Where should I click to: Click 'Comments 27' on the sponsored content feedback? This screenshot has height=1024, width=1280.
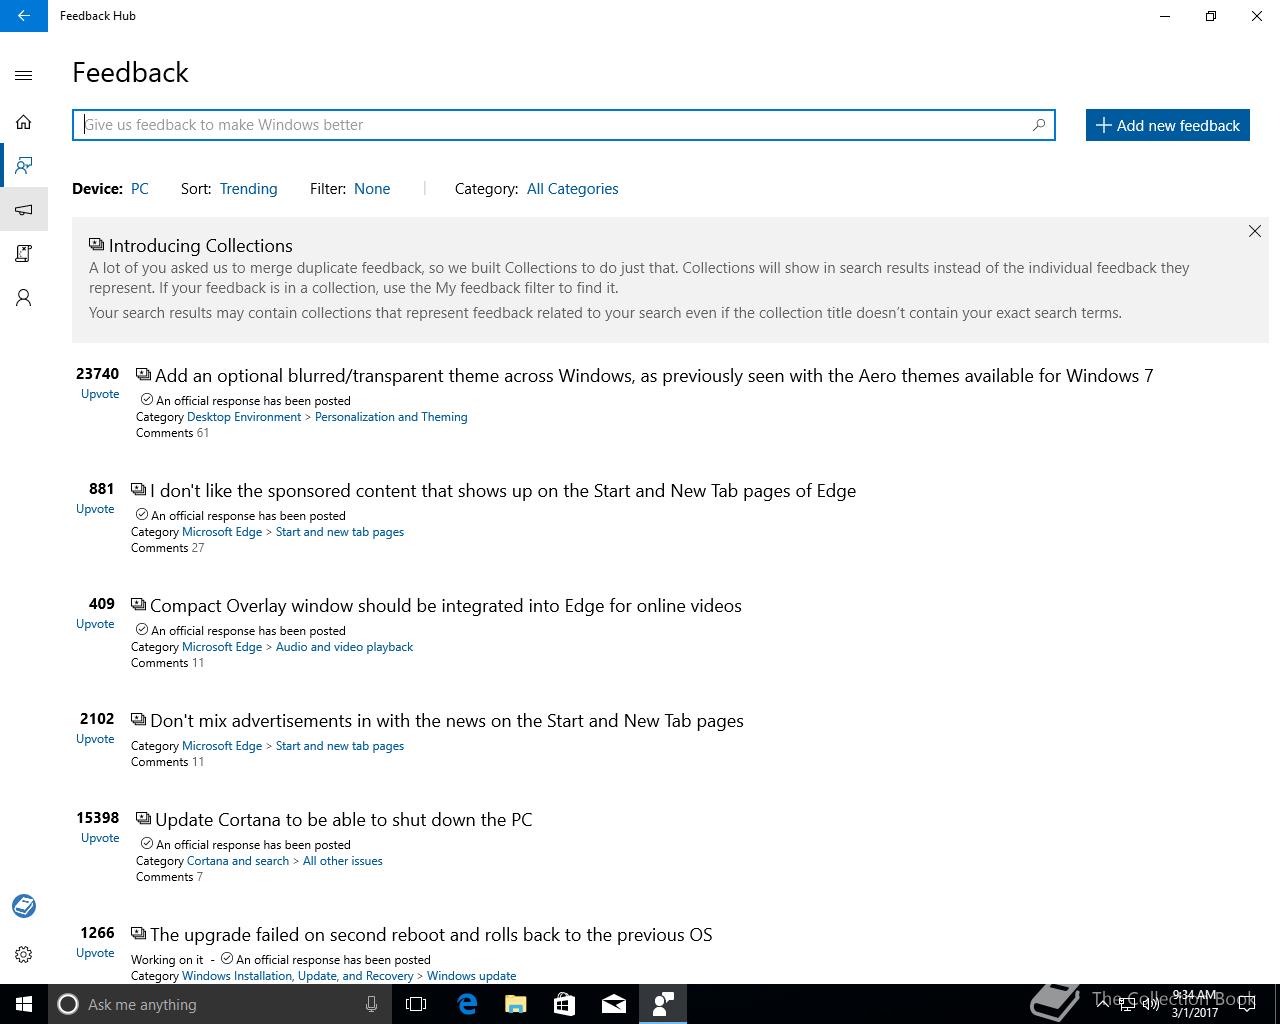tap(168, 548)
